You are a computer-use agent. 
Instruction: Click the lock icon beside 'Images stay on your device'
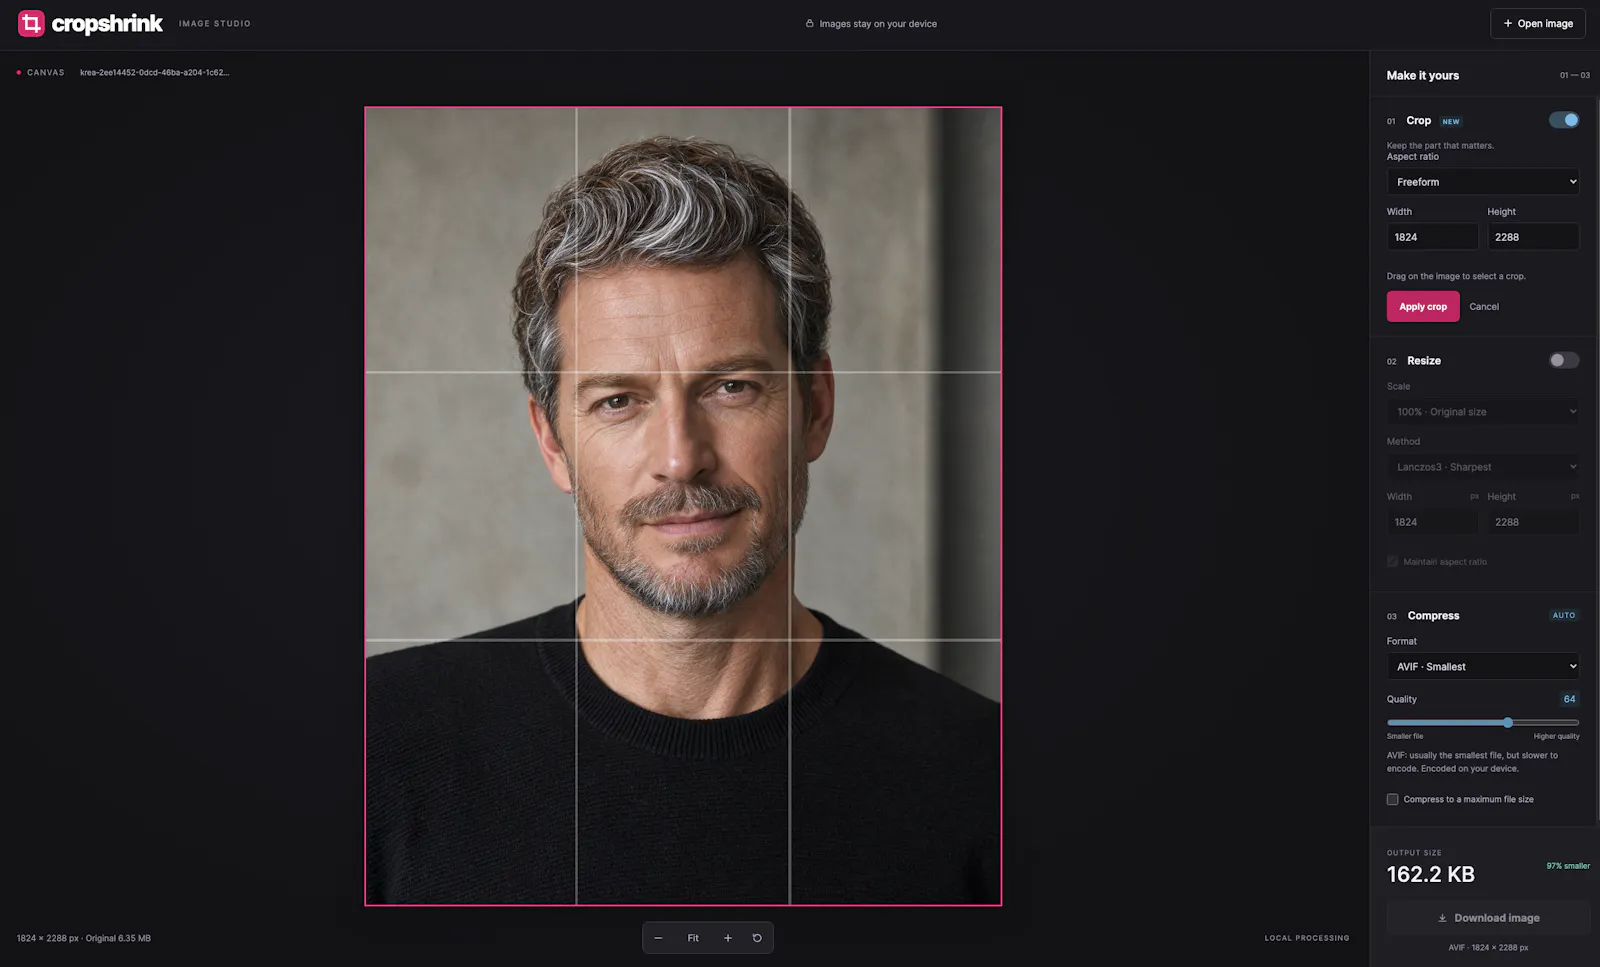point(810,24)
